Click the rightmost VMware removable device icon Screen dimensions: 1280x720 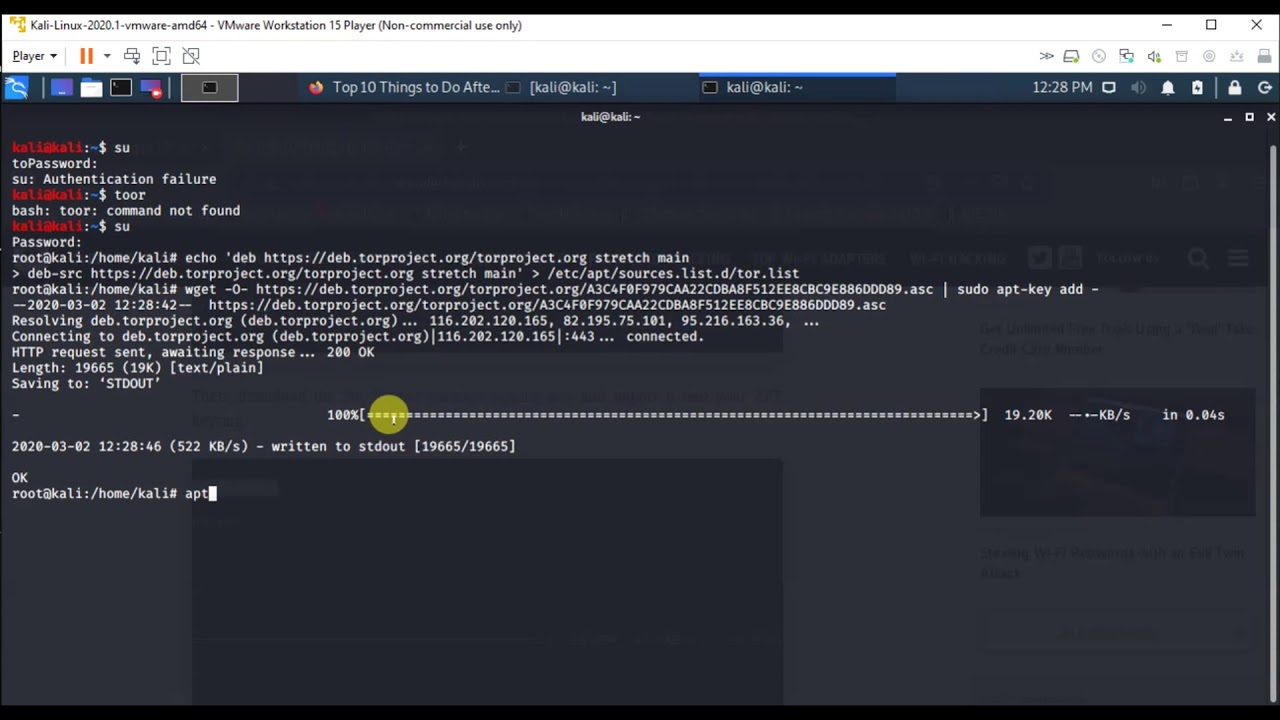pos(1264,56)
